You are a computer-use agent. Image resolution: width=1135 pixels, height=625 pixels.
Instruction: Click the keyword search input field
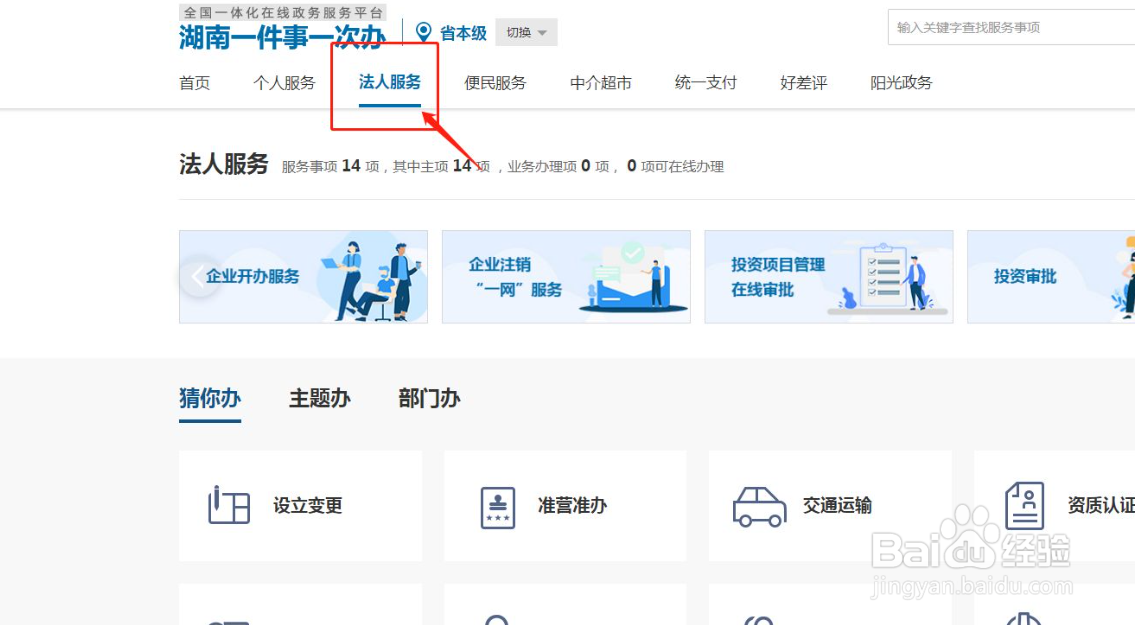(1011, 28)
